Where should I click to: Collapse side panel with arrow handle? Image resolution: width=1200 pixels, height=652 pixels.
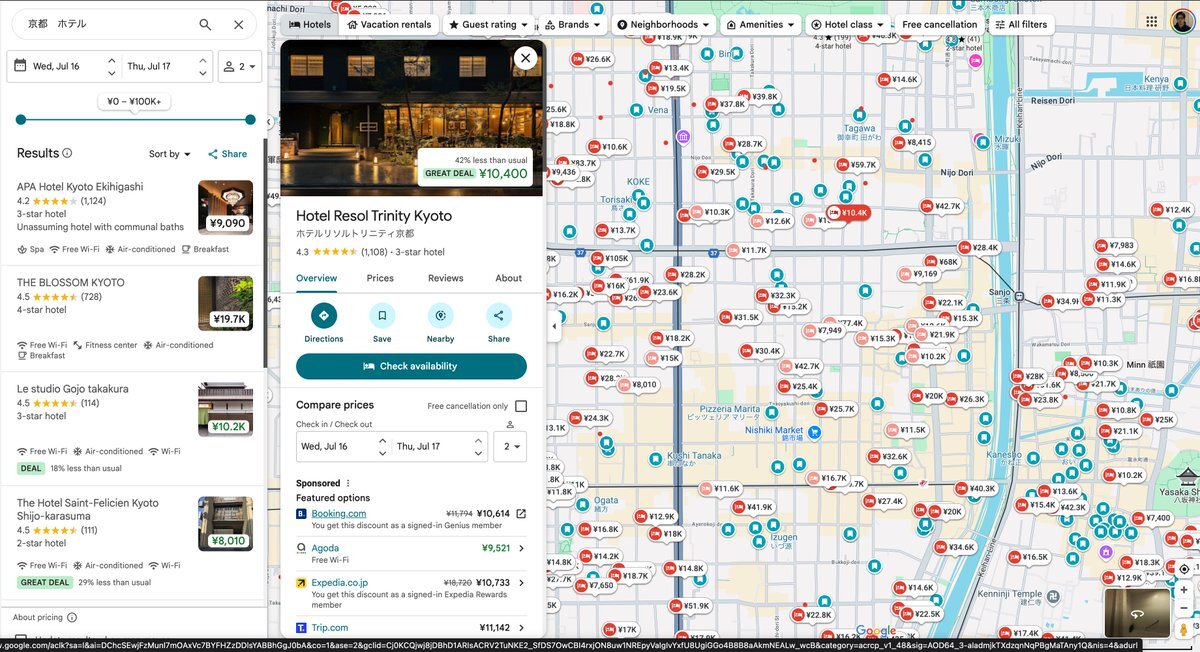pos(554,326)
